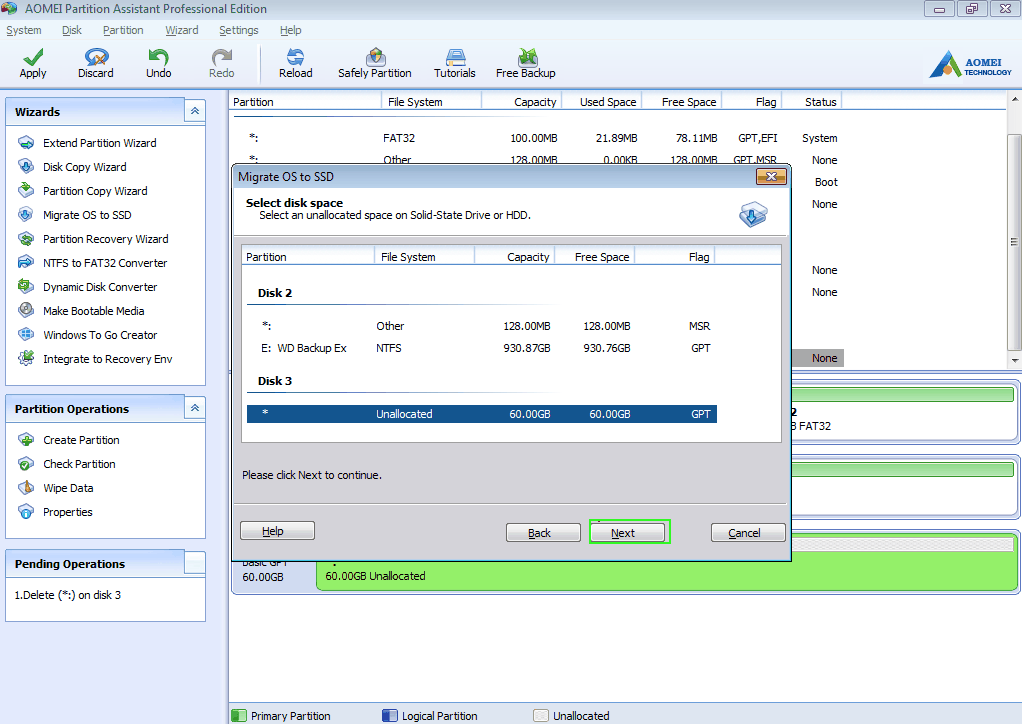Open the Settings menu
The image size is (1022, 724).
point(239,30)
